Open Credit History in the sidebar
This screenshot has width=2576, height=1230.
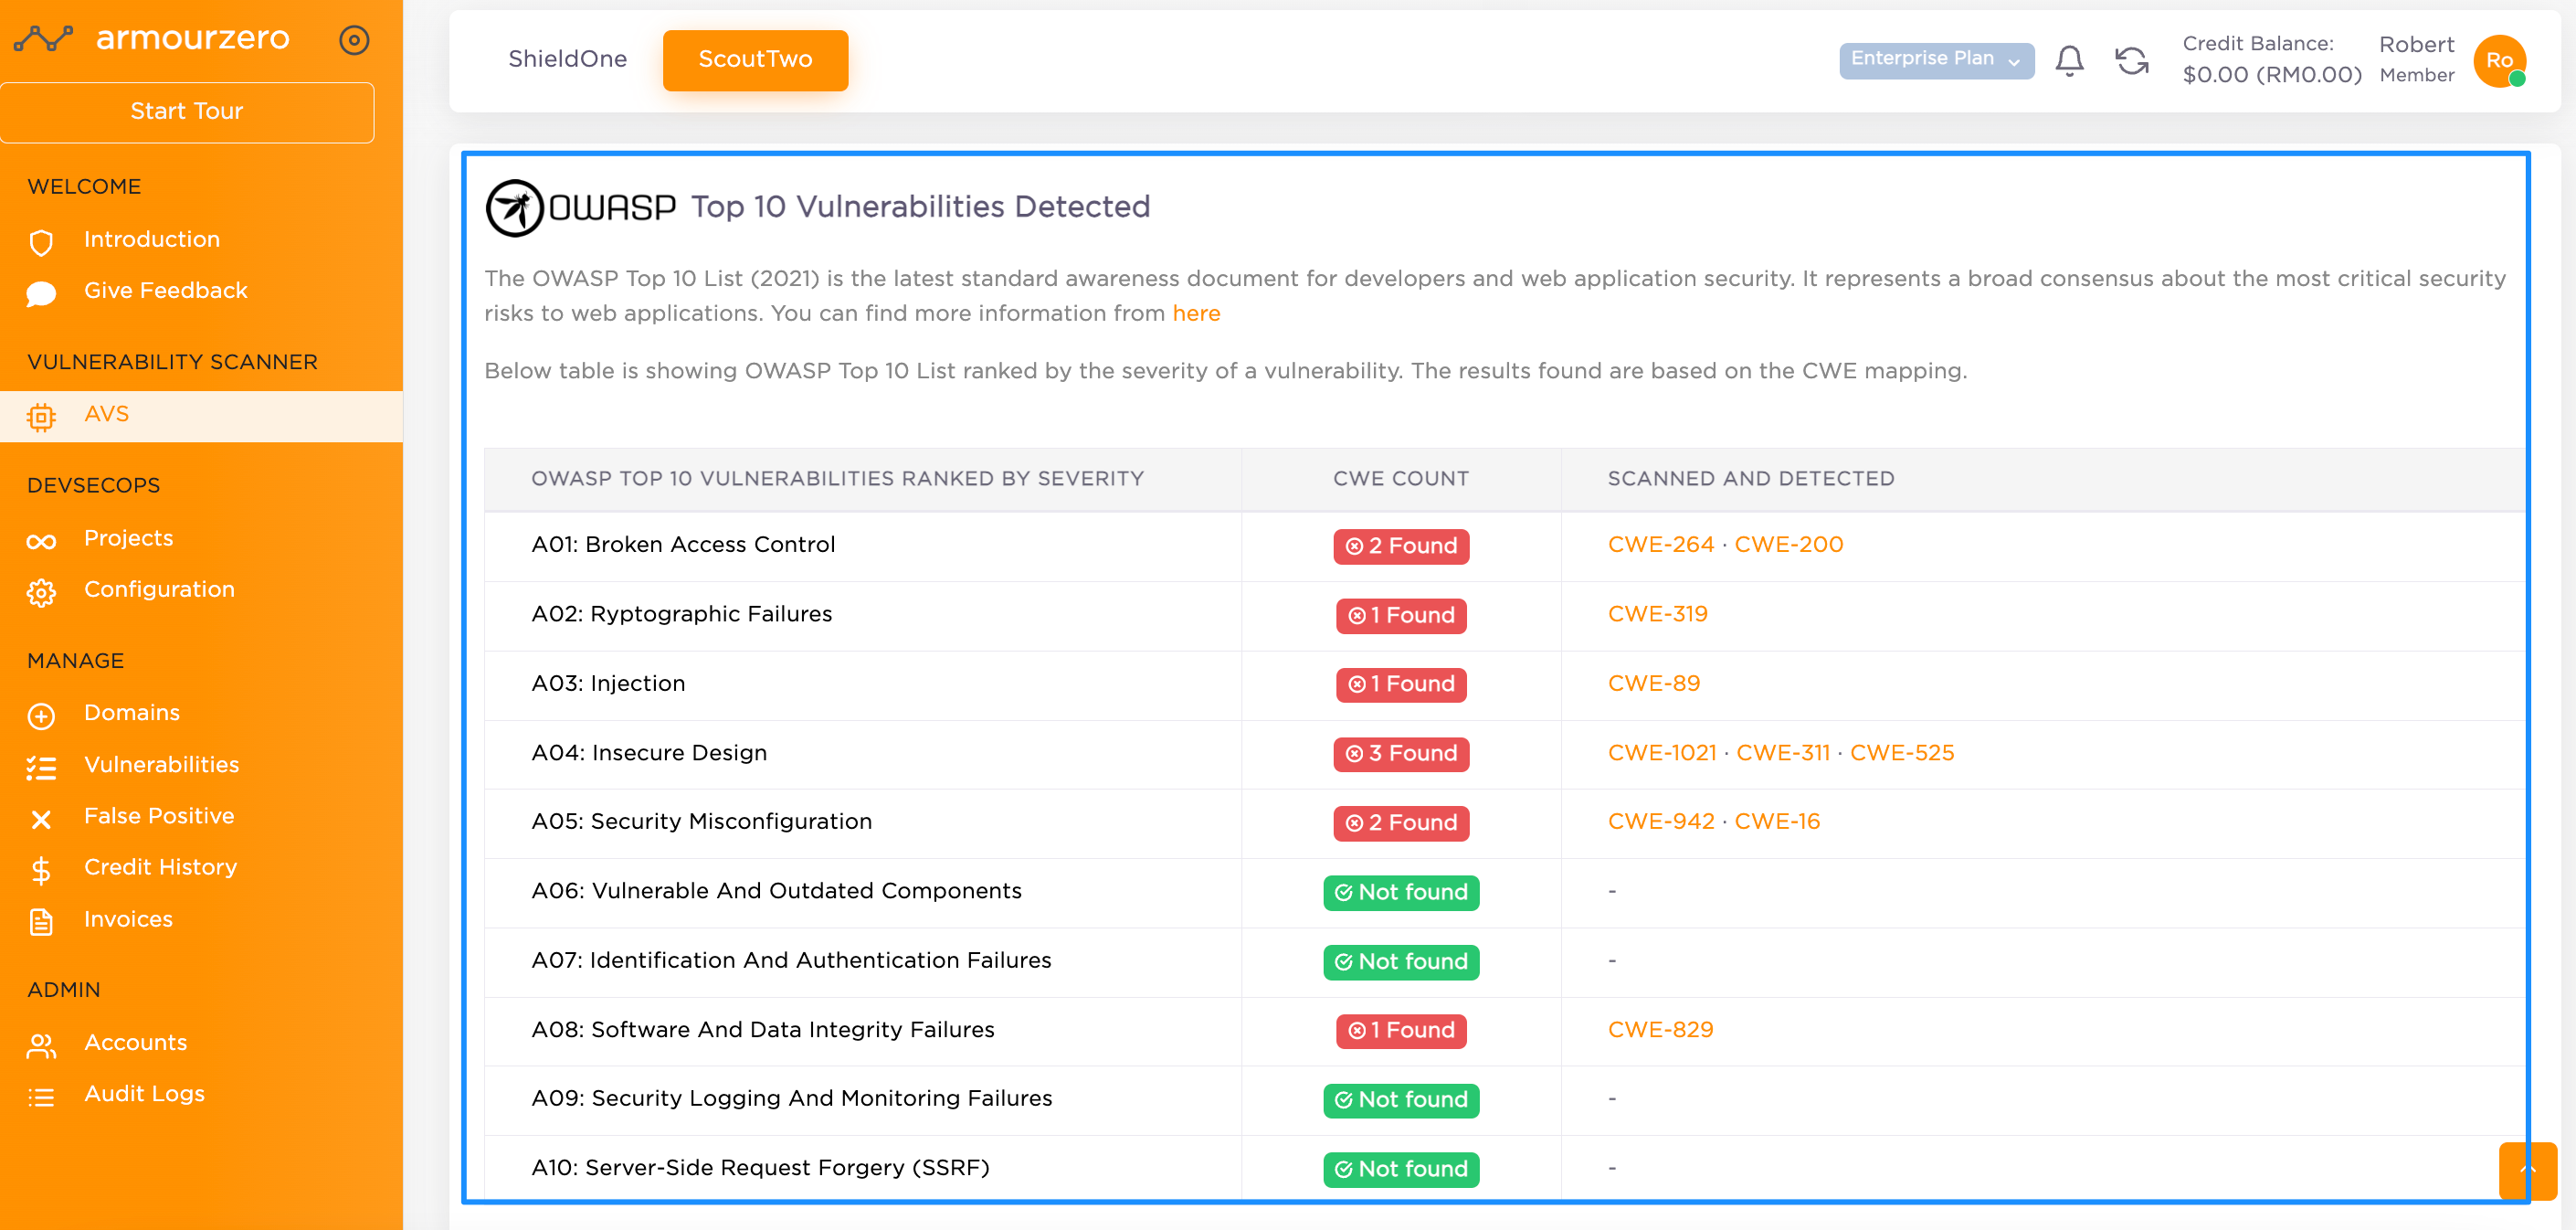160,867
